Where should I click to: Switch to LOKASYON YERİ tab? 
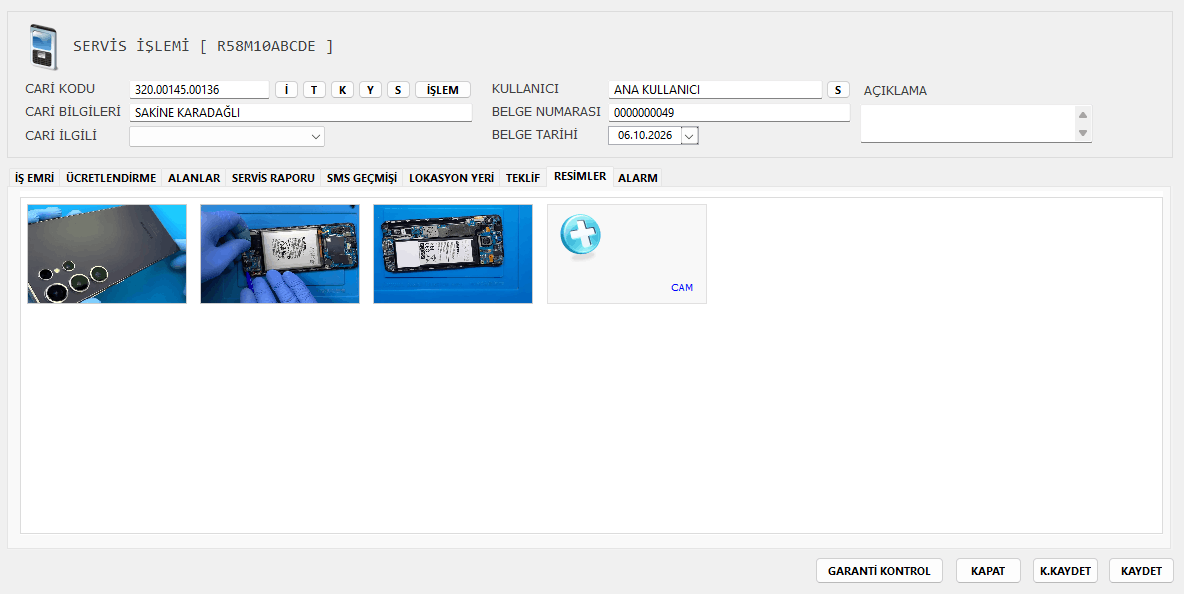coord(452,178)
